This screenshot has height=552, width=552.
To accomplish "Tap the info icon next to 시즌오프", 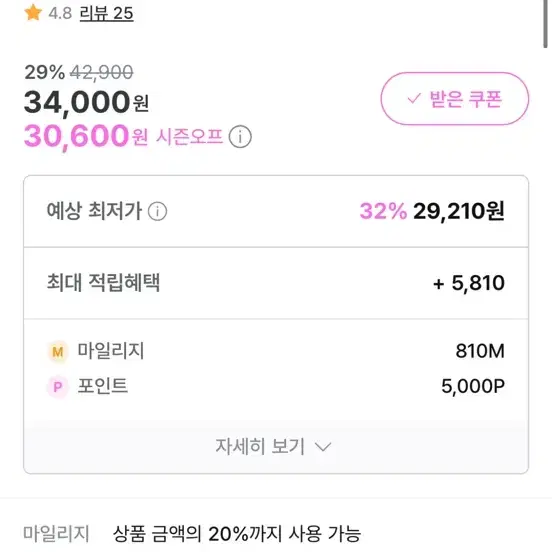I will tap(240, 137).
